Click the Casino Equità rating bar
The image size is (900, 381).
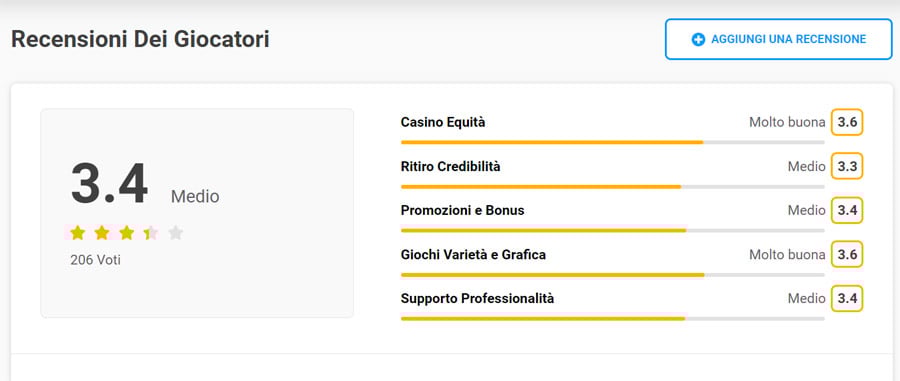coord(612,142)
